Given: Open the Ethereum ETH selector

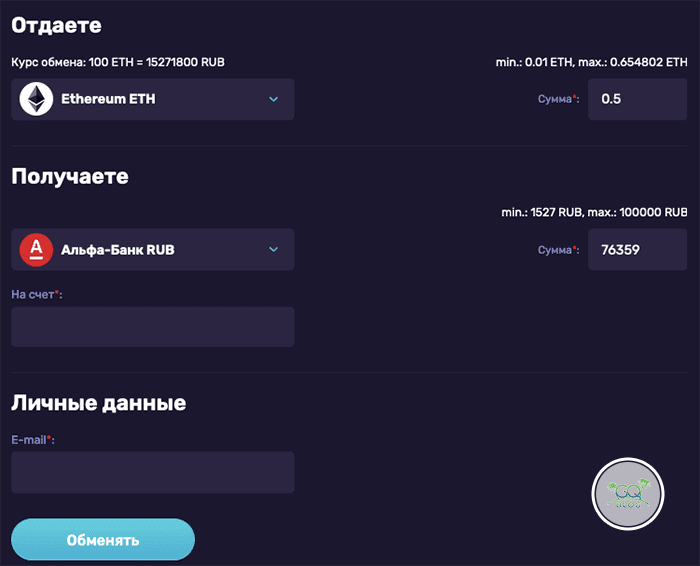Looking at the screenshot, I should tap(153, 99).
